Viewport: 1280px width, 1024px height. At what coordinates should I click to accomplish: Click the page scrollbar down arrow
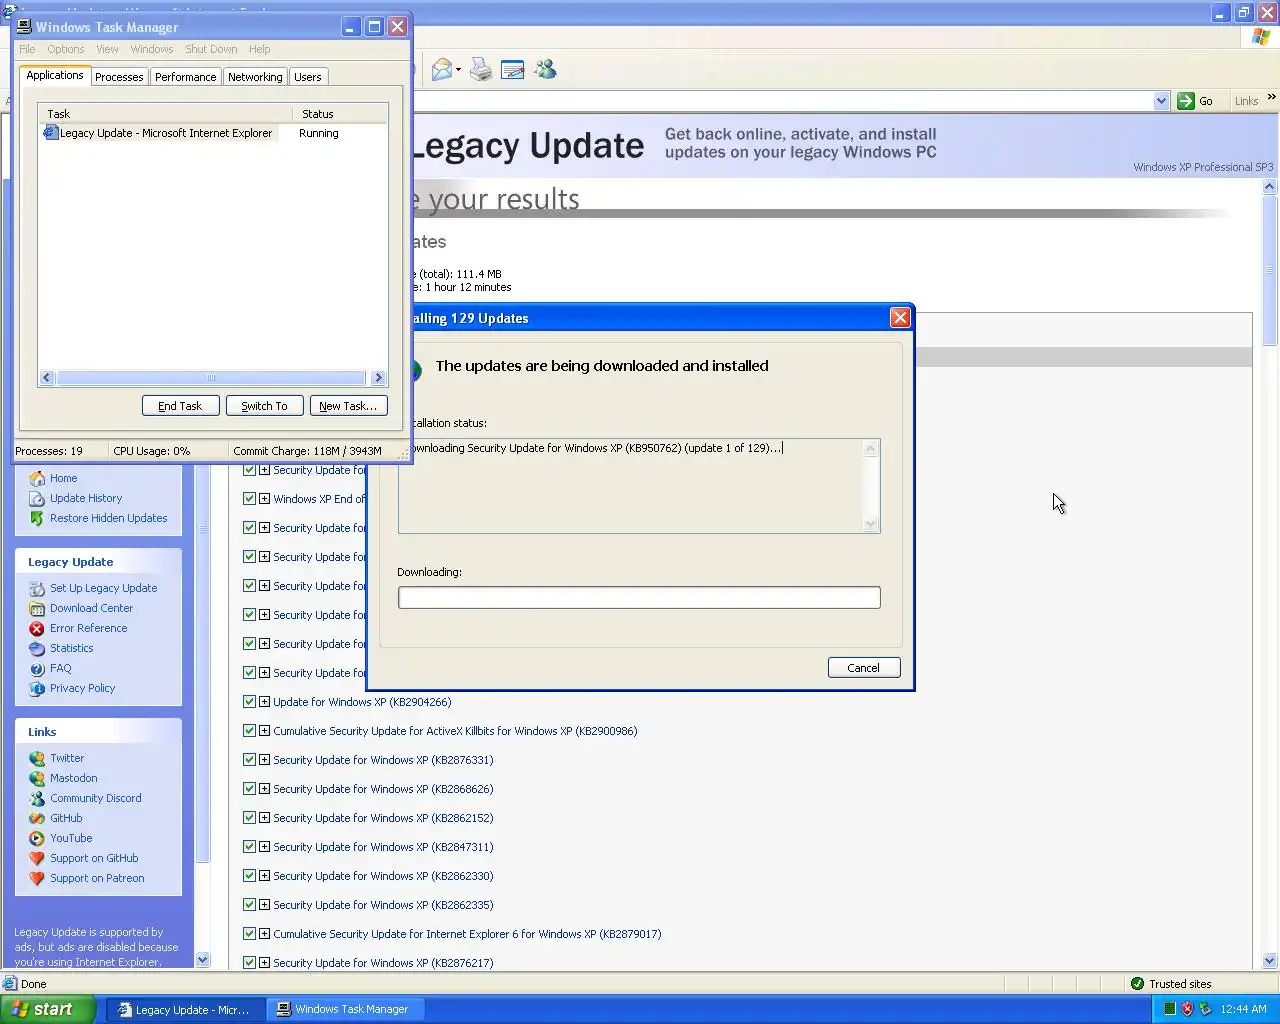point(1271,961)
